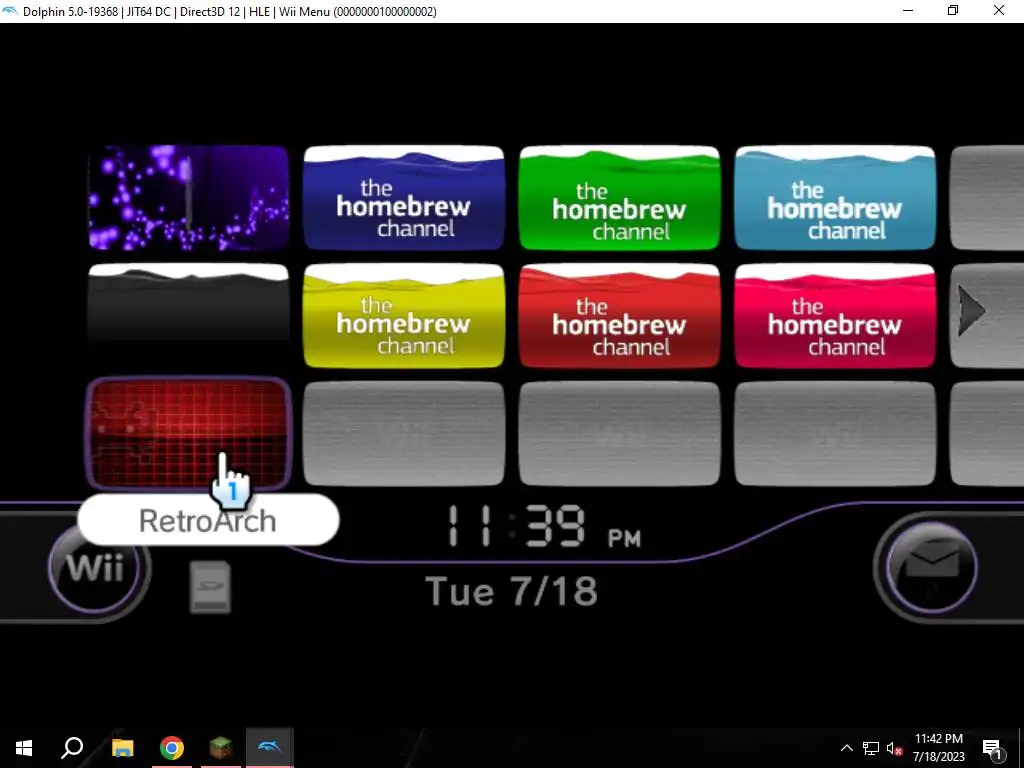Launch the pink homebrew channel

click(835, 315)
